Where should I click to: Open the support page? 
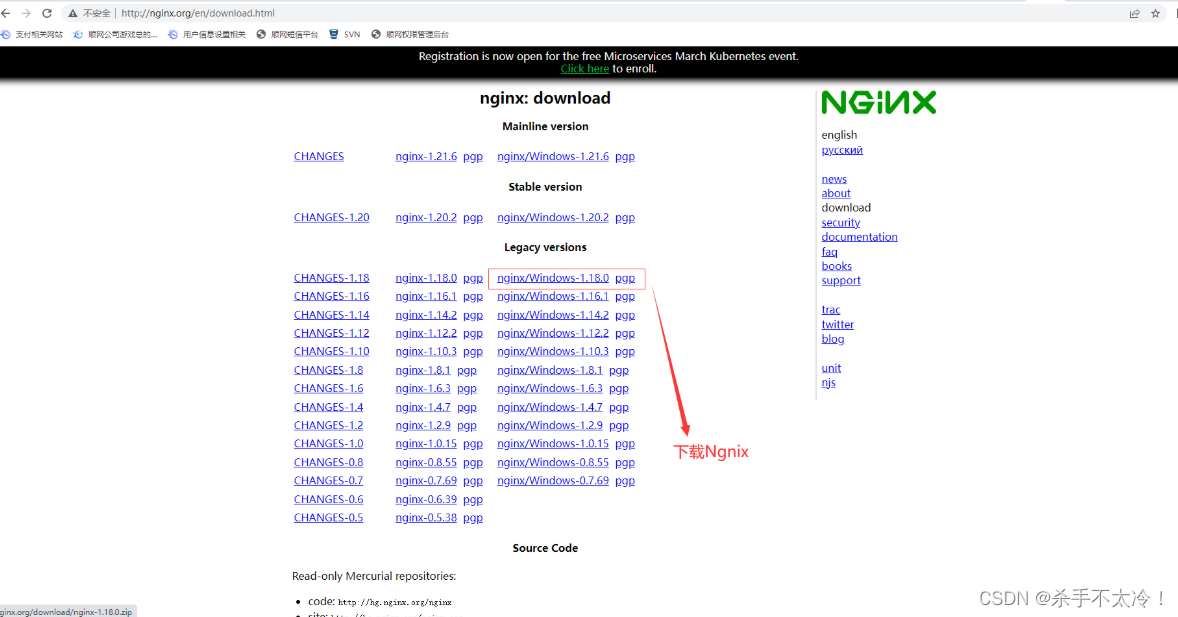(x=841, y=280)
